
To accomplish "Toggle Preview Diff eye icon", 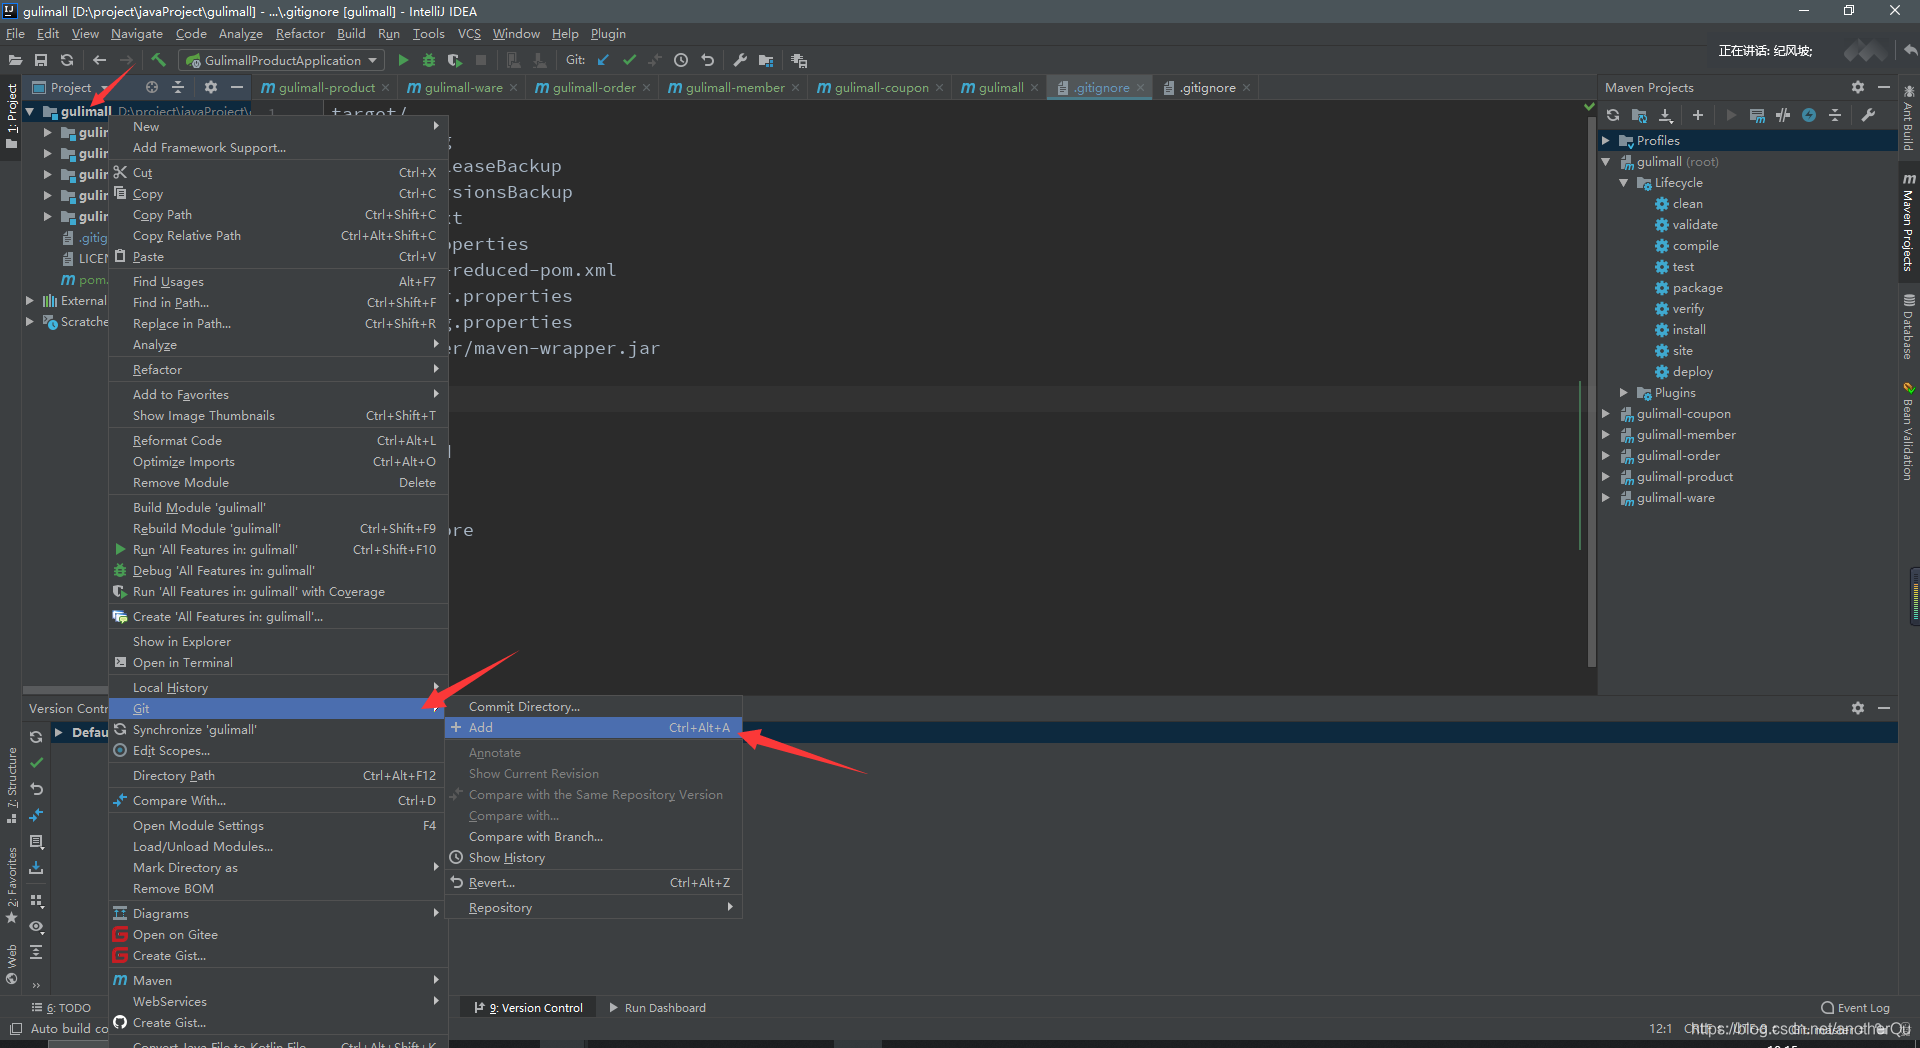I will click(36, 926).
